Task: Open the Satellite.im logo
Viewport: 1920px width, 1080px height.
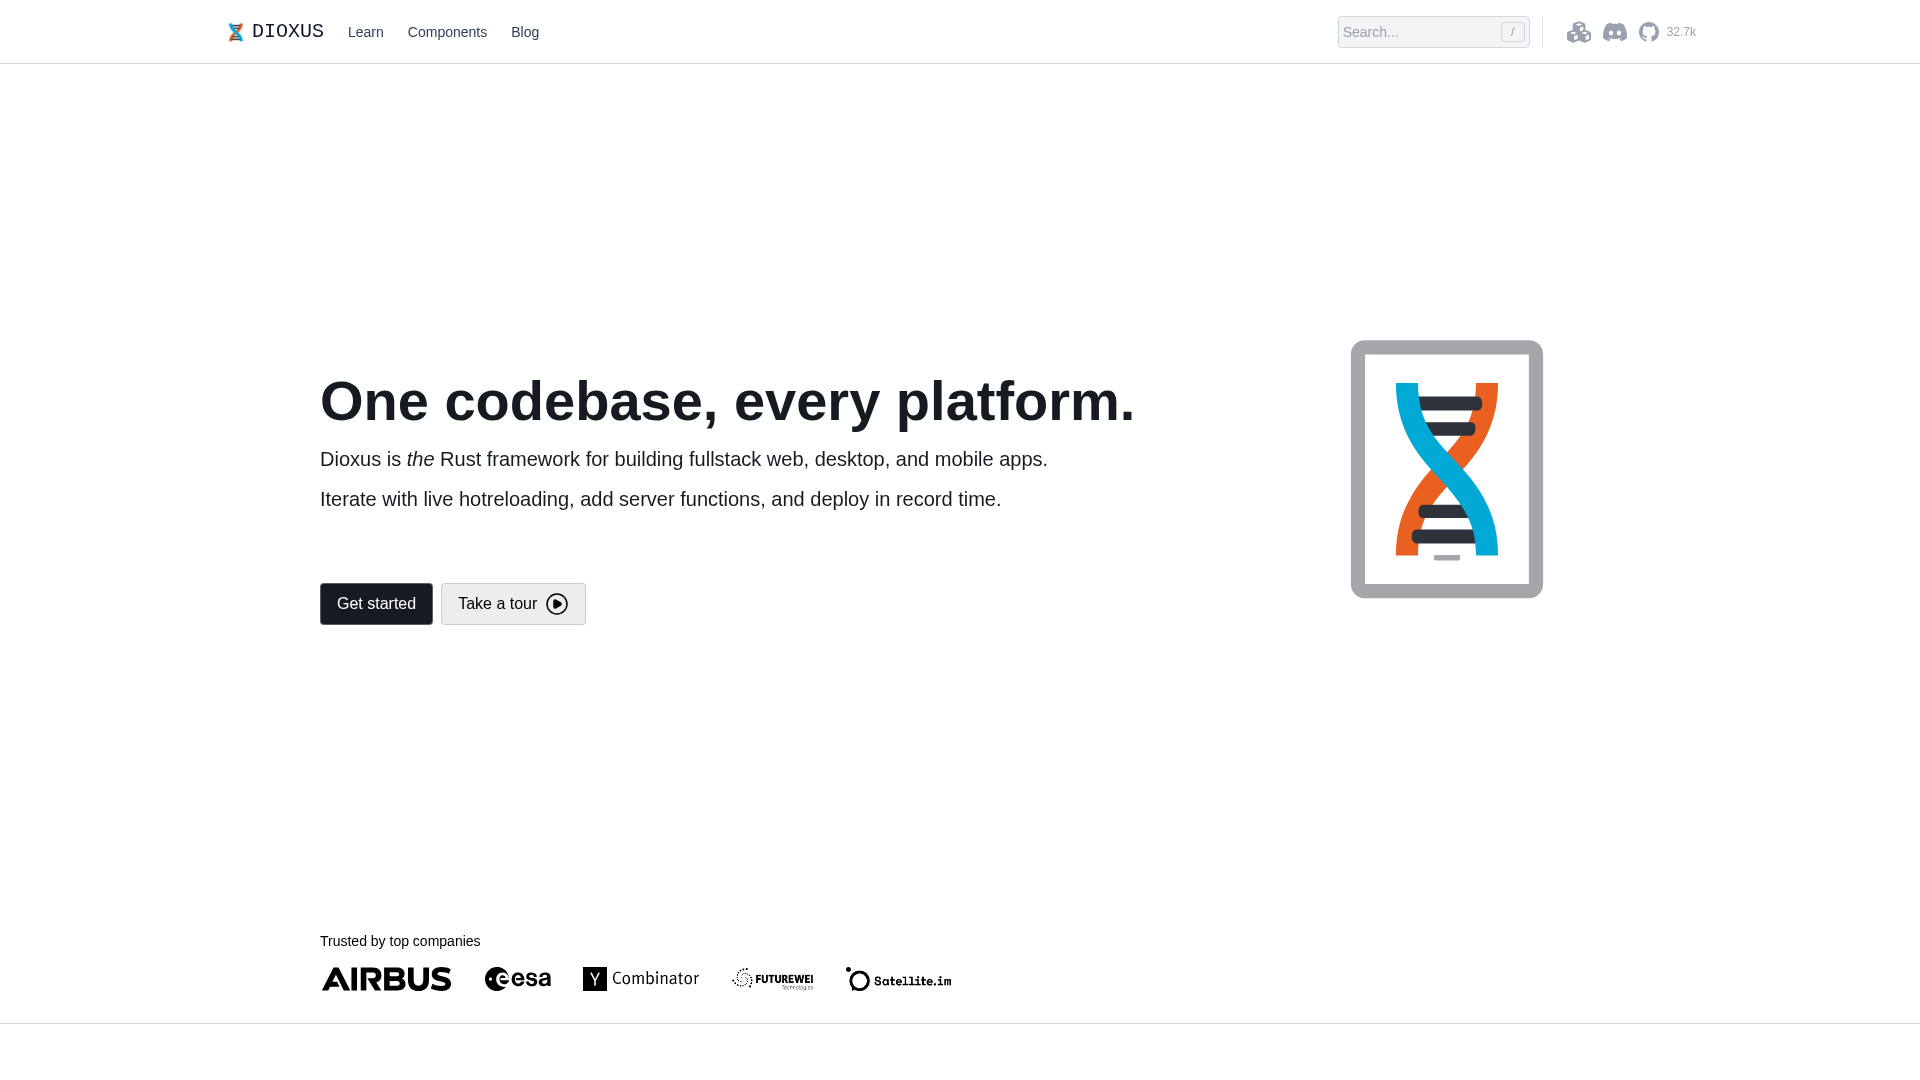Action: click(897, 978)
